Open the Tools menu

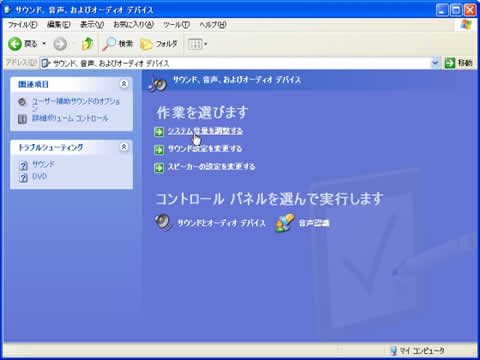(x=176, y=25)
